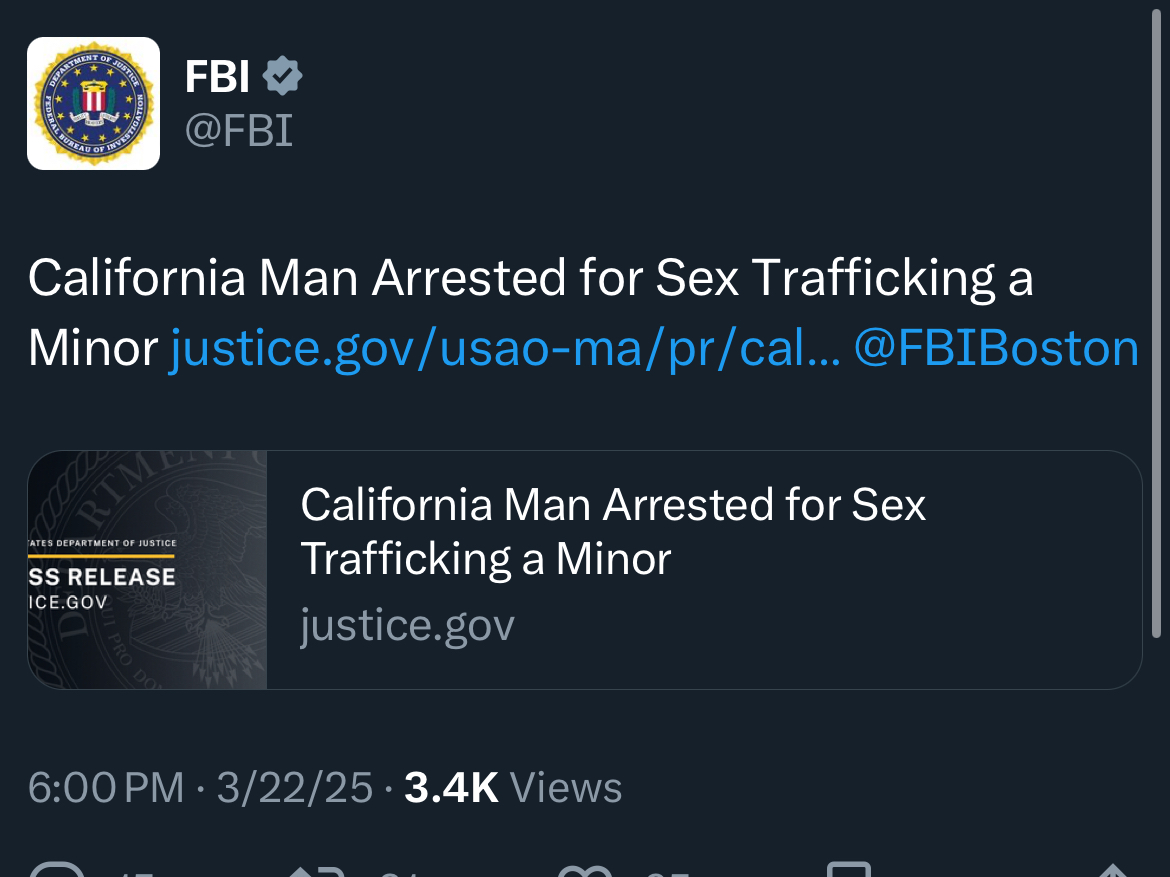Open the Department of Justice press release thumbnail
This screenshot has width=1170, height=877.
coord(148,569)
